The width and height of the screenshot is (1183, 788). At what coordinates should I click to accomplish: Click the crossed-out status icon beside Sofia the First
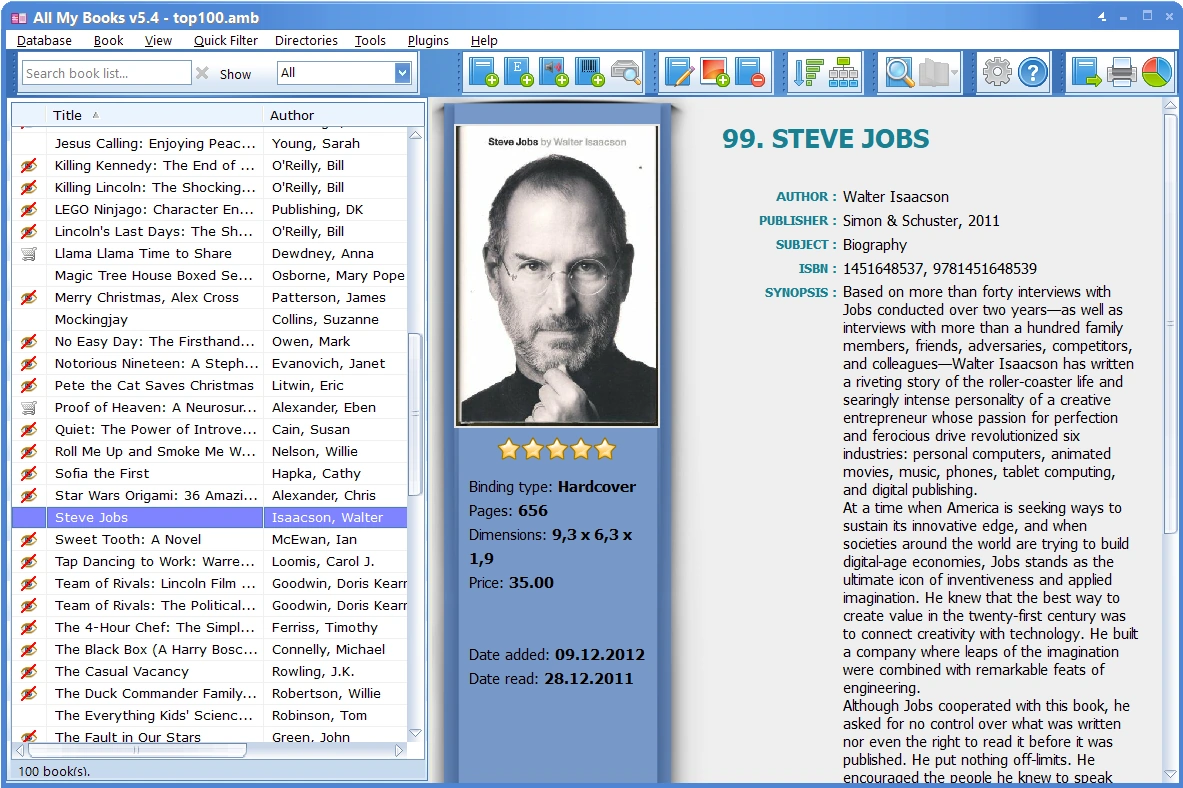[29, 473]
